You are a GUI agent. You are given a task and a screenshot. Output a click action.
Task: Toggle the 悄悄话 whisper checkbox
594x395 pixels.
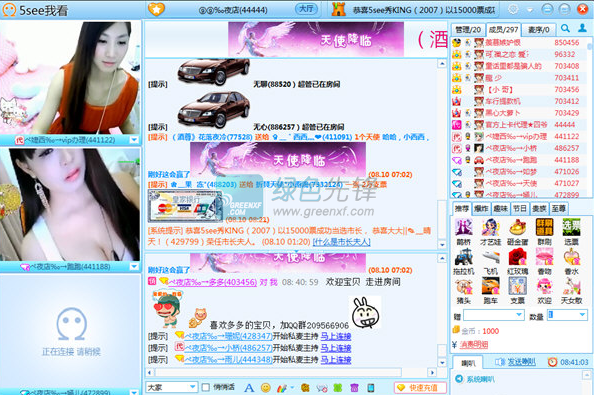point(206,387)
